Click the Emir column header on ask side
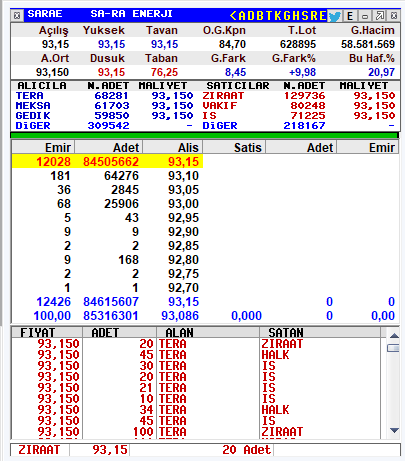 click(368, 147)
